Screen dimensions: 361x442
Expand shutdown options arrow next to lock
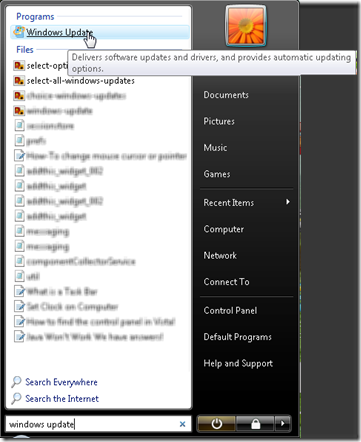283,424
